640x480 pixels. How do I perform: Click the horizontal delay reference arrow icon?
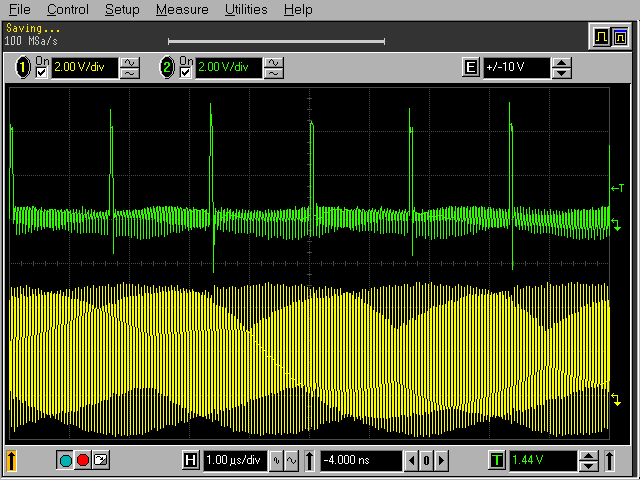click(x=309, y=461)
